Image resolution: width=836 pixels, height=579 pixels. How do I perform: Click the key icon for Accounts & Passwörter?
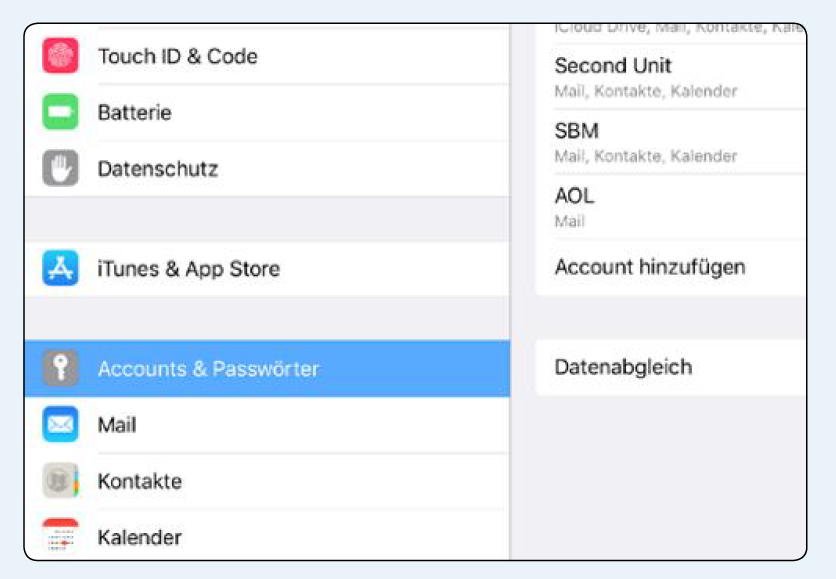(x=60, y=368)
